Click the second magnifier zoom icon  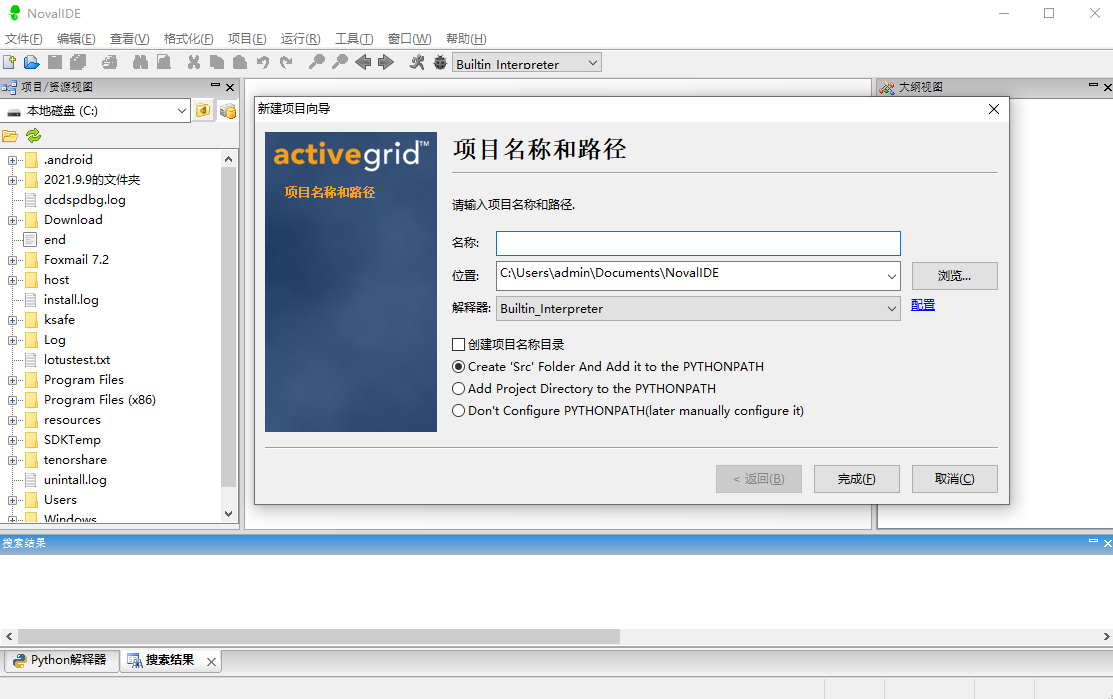[340, 62]
